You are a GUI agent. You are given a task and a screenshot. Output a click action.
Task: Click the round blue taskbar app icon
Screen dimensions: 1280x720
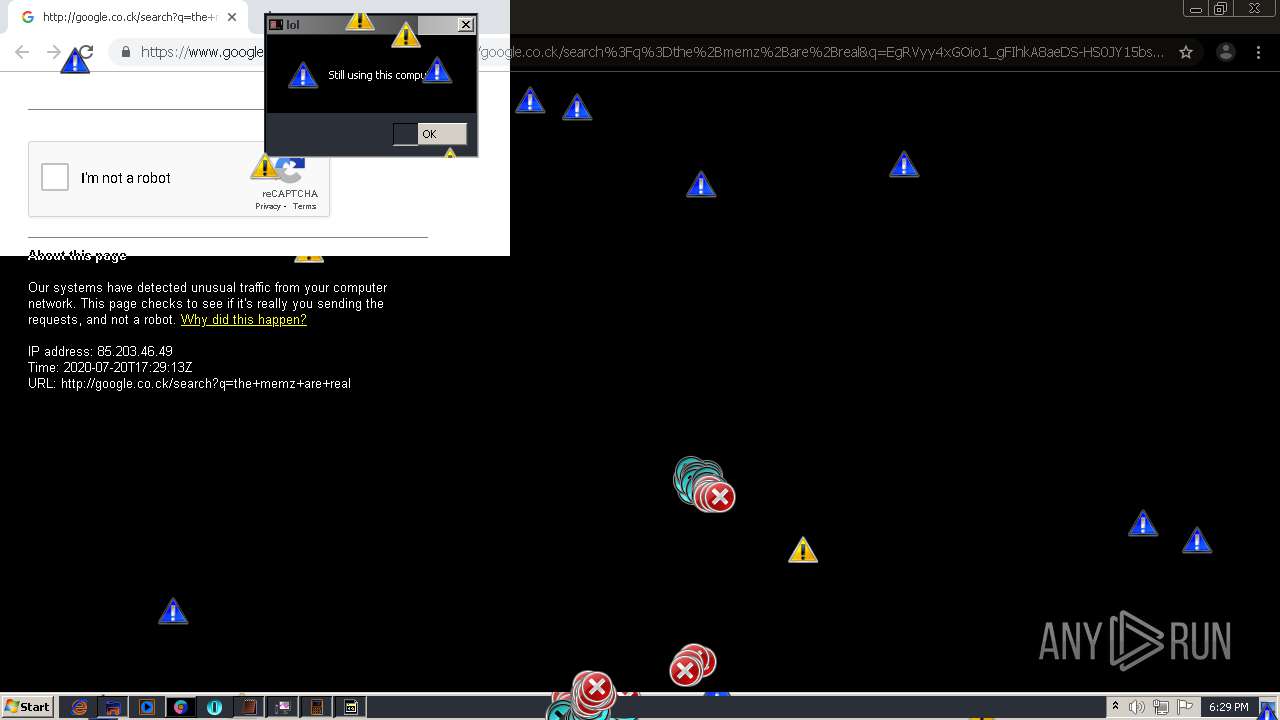click(x=215, y=707)
